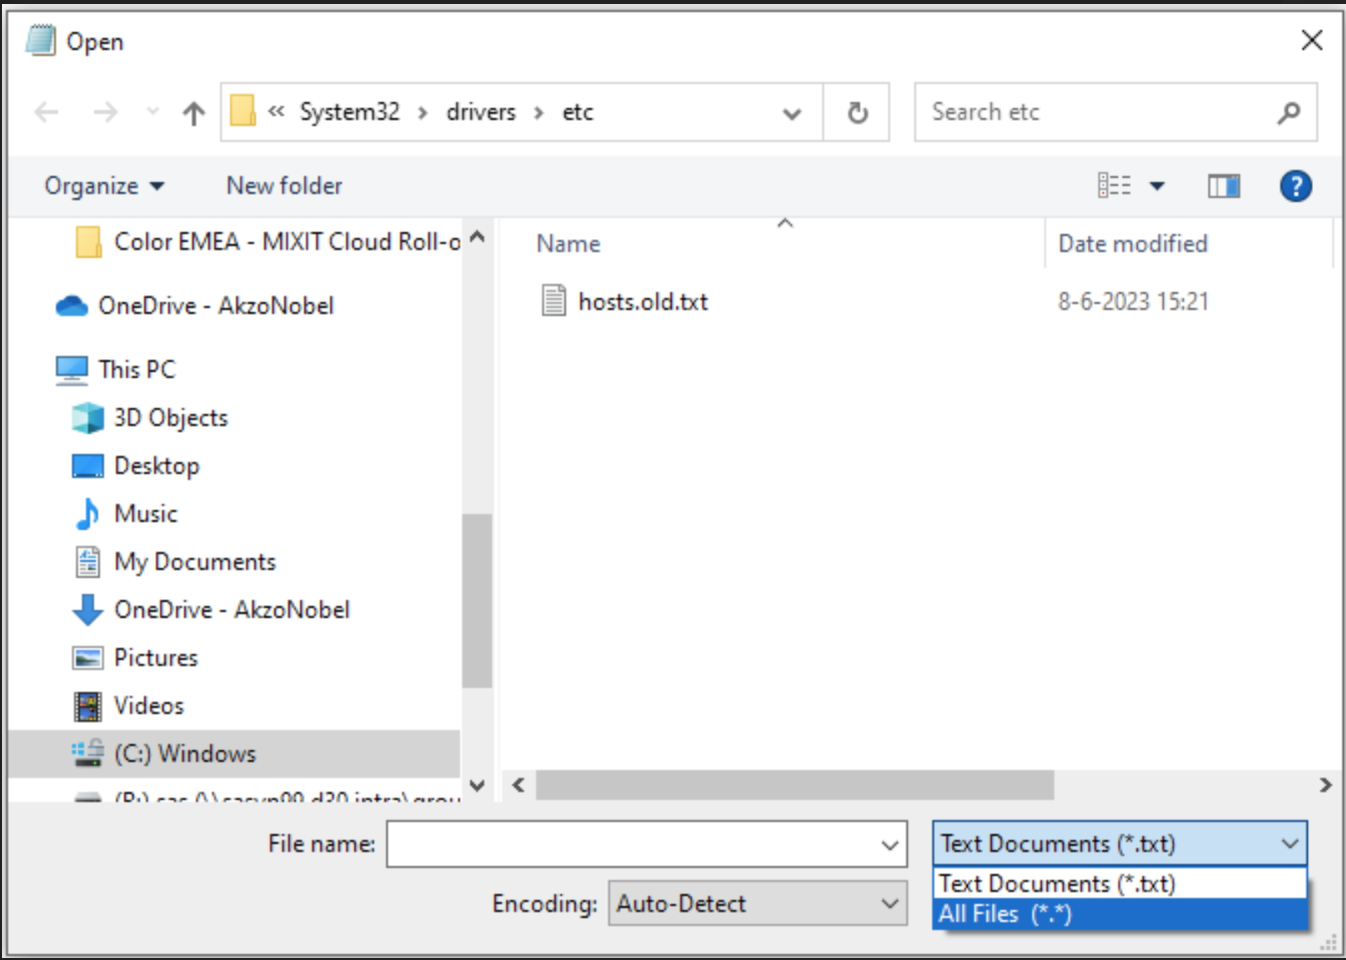Viewport: 1346px width, 960px height.
Task: Click the drivers breadcrumb segment
Action: (x=480, y=112)
